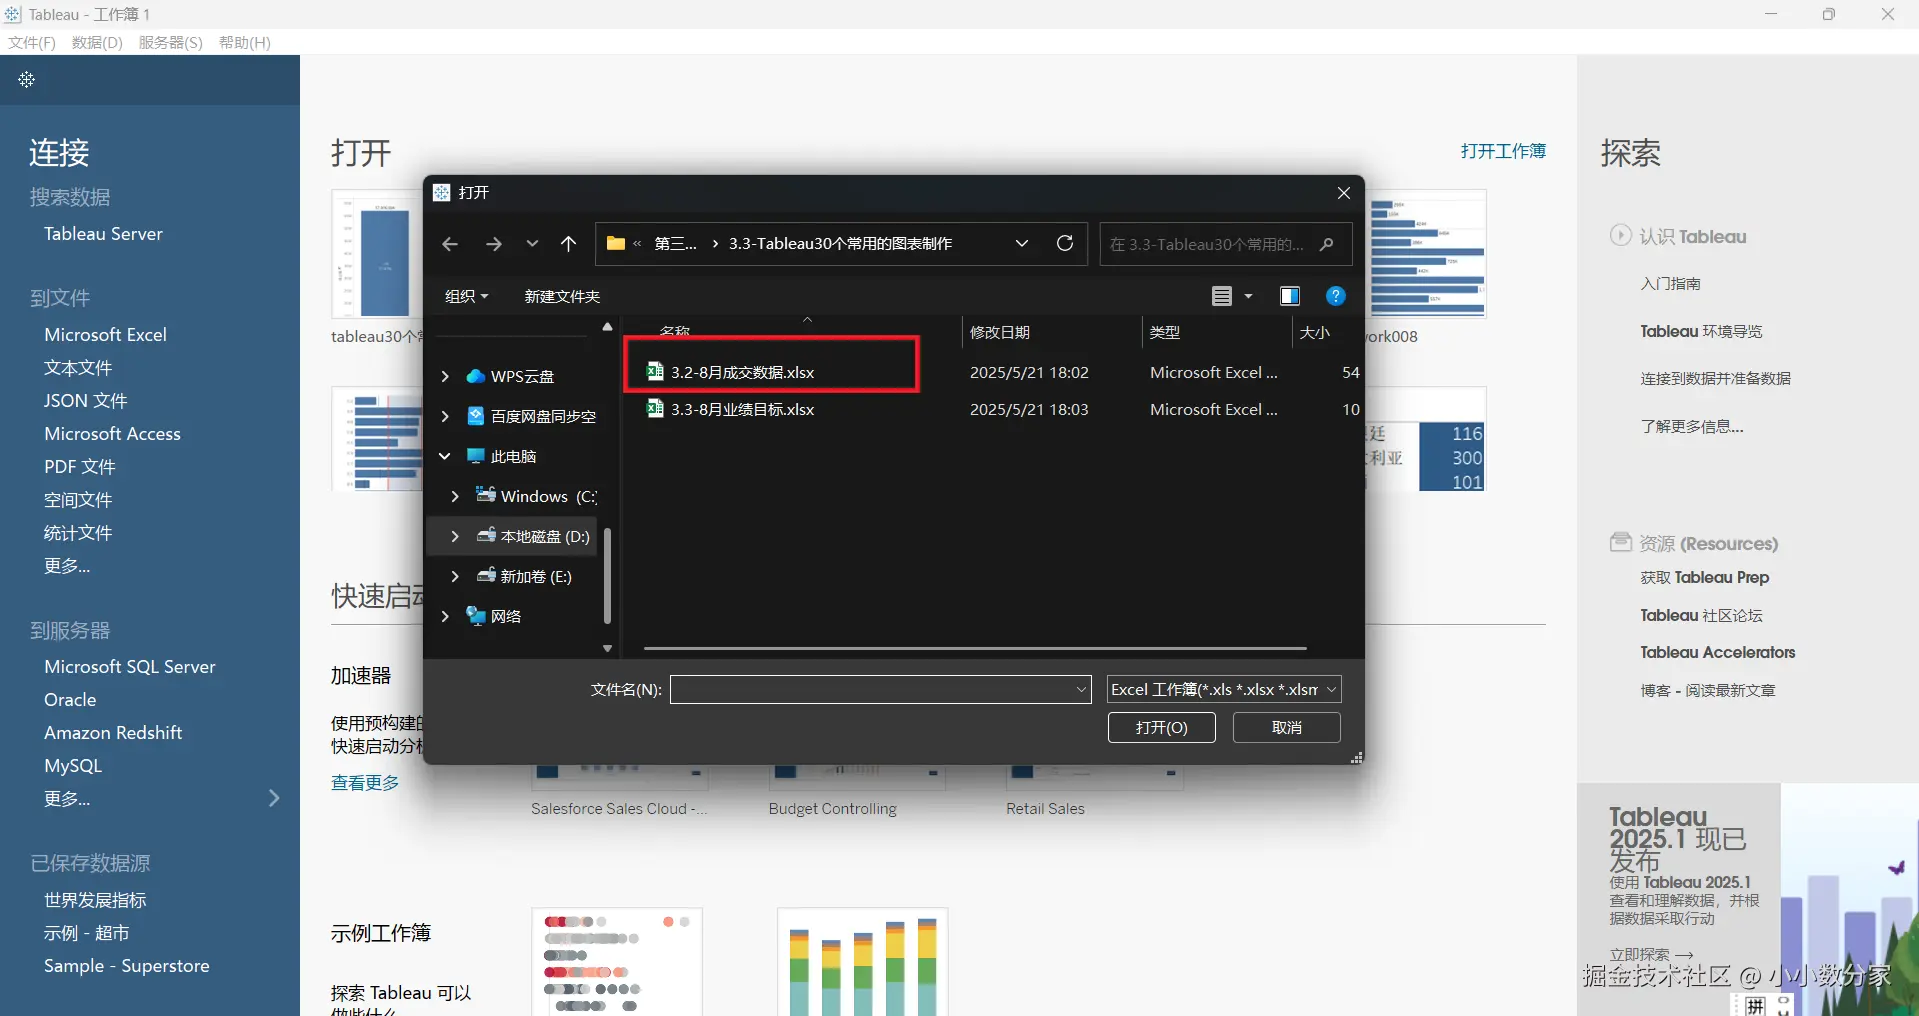The height and width of the screenshot is (1016, 1919).
Task: Open view options dropdown arrow
Action: [1248, 296]
